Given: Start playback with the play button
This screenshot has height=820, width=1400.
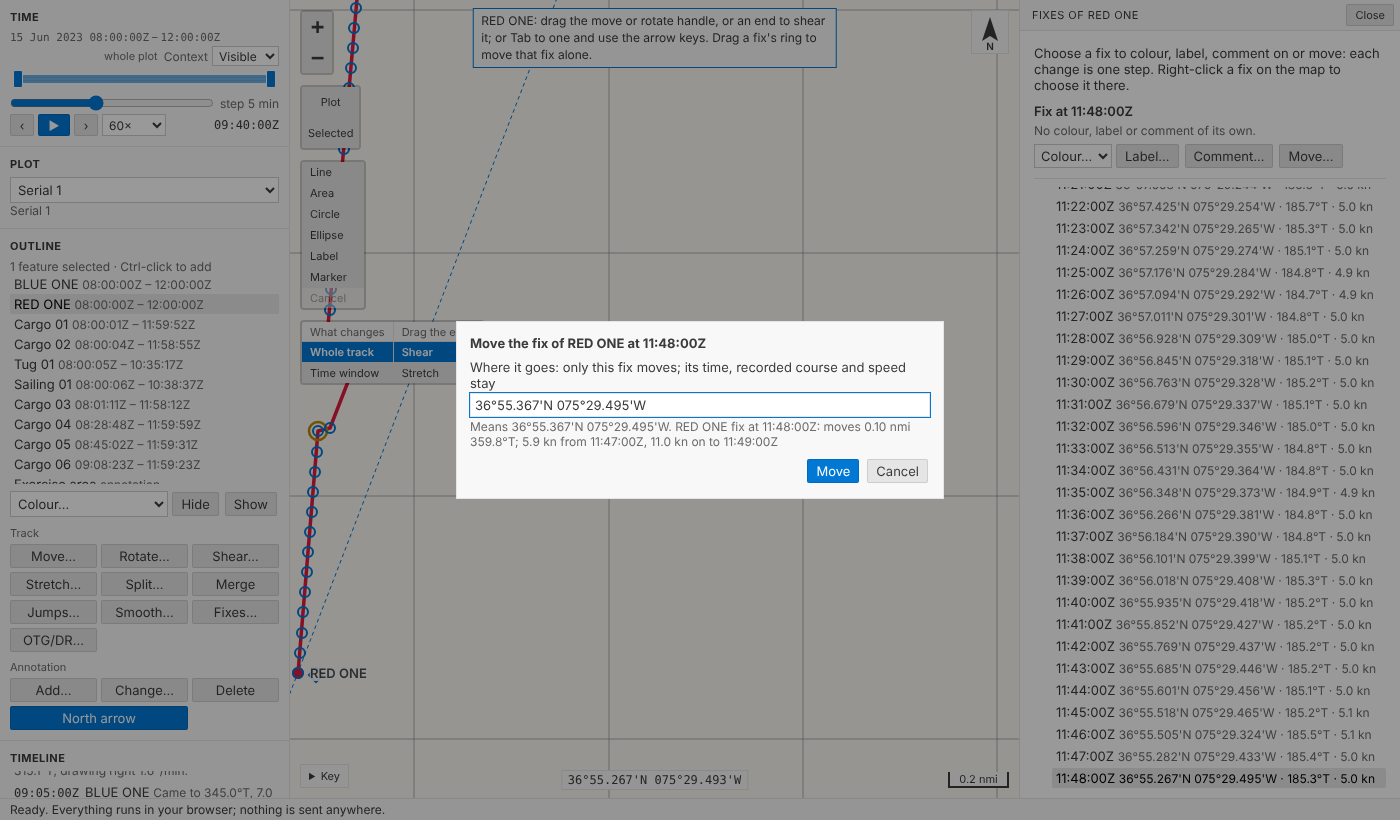Looking at the screenshot, I should tap(54, 125).
